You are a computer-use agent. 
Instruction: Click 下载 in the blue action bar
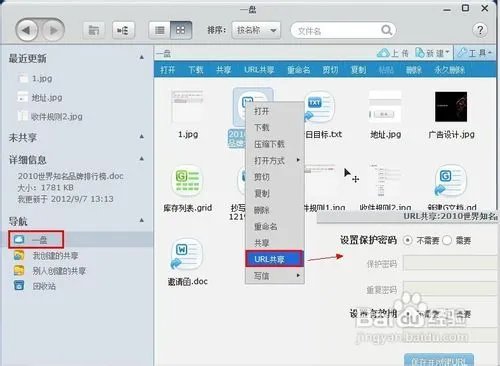tap(196, 70)
